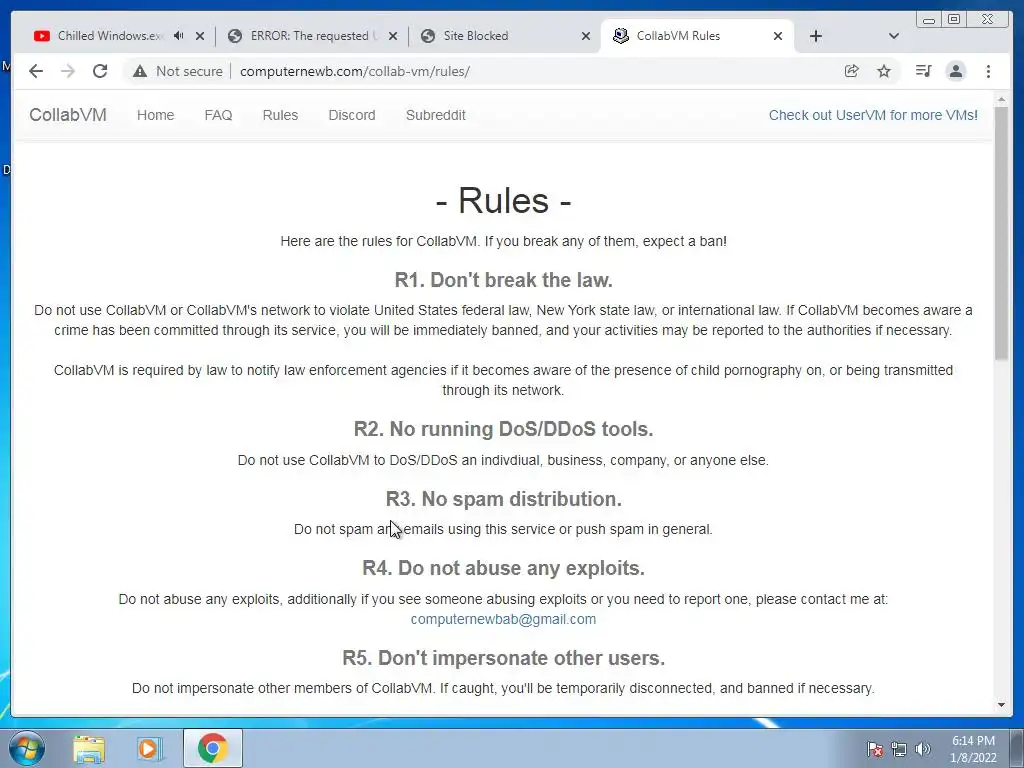Open a new tab with plus button
Viewport: 1024px width, 768px height.
click(816, 36)
